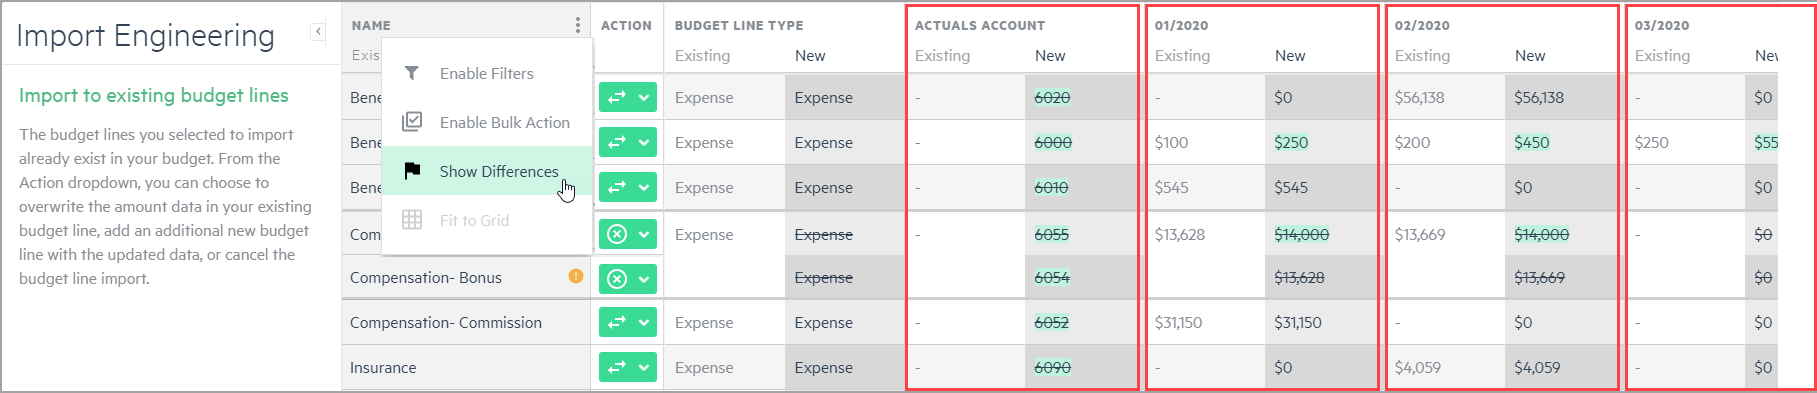Click the Fit to Grid icon
The image size is (1817, 393).
click(411, 220)
